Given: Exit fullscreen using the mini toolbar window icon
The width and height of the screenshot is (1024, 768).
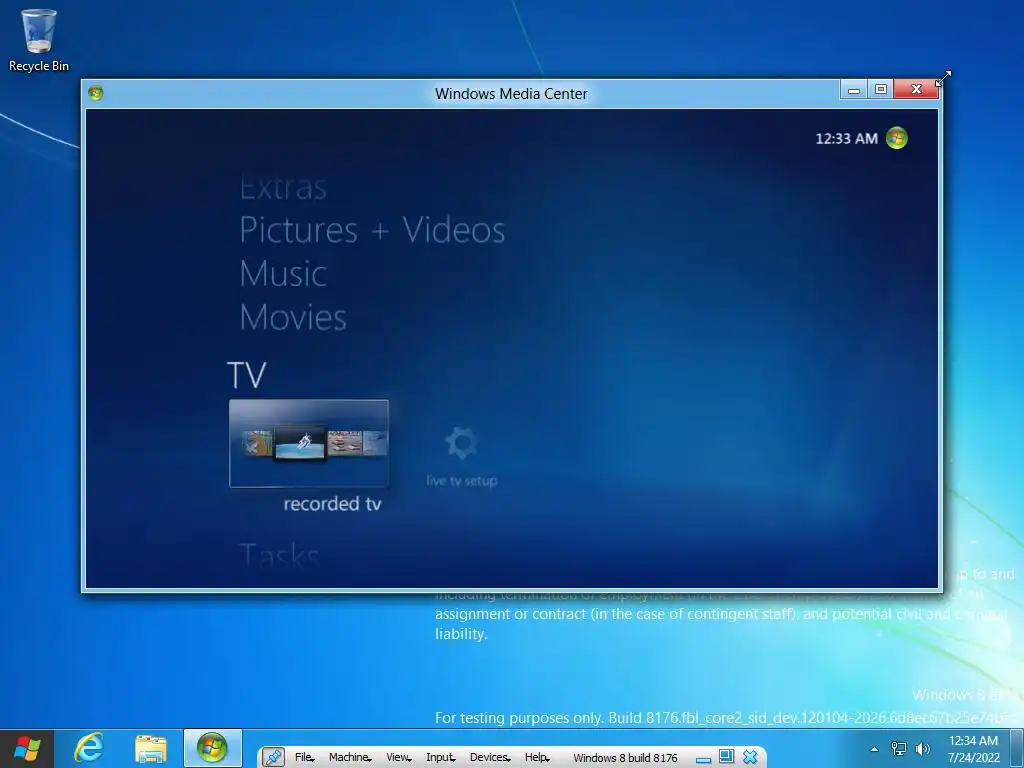Looking at the screenshot, I should (726, 756).
